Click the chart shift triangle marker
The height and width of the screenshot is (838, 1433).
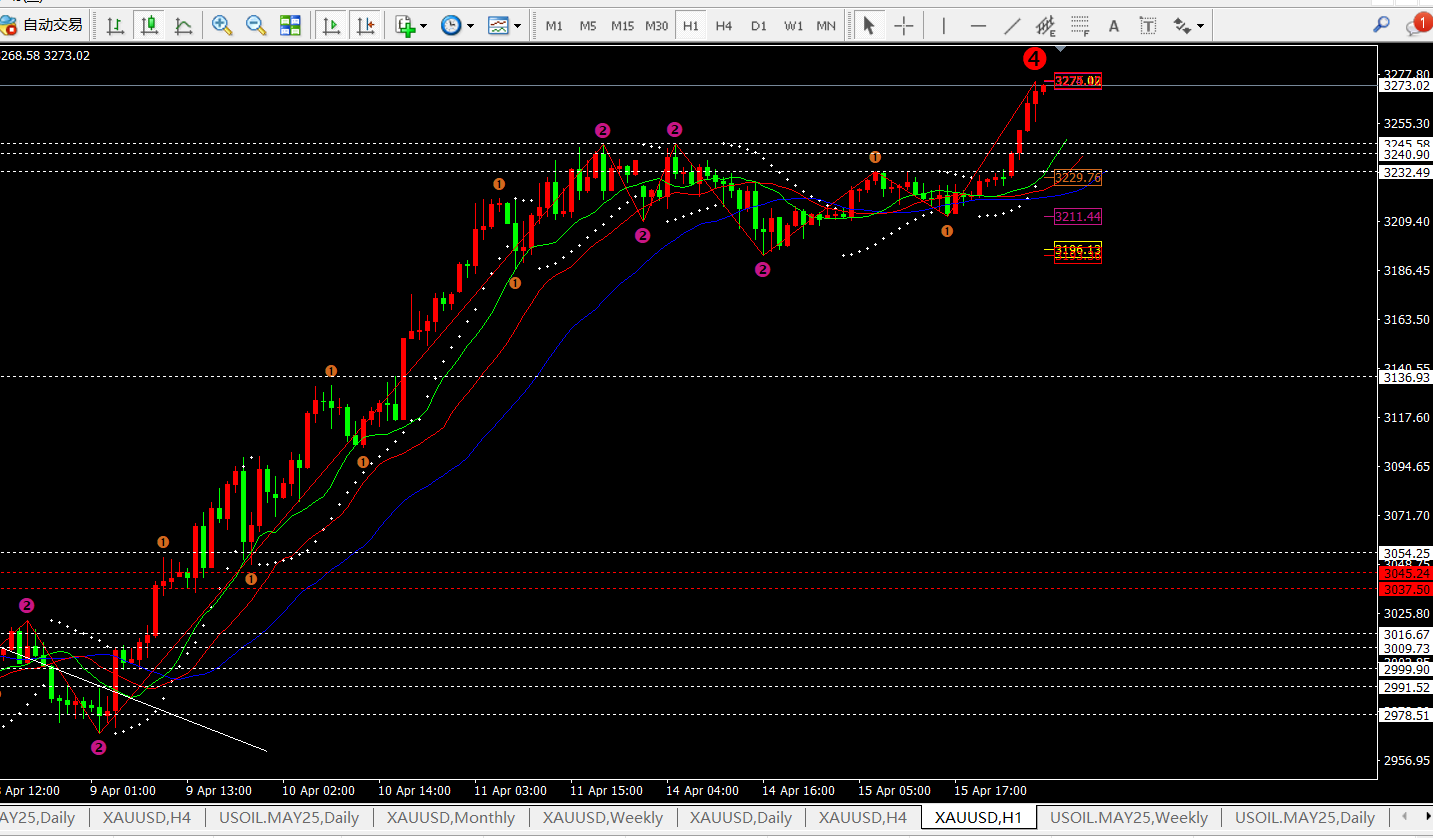pyautogui.click(x=1059, y=47)
